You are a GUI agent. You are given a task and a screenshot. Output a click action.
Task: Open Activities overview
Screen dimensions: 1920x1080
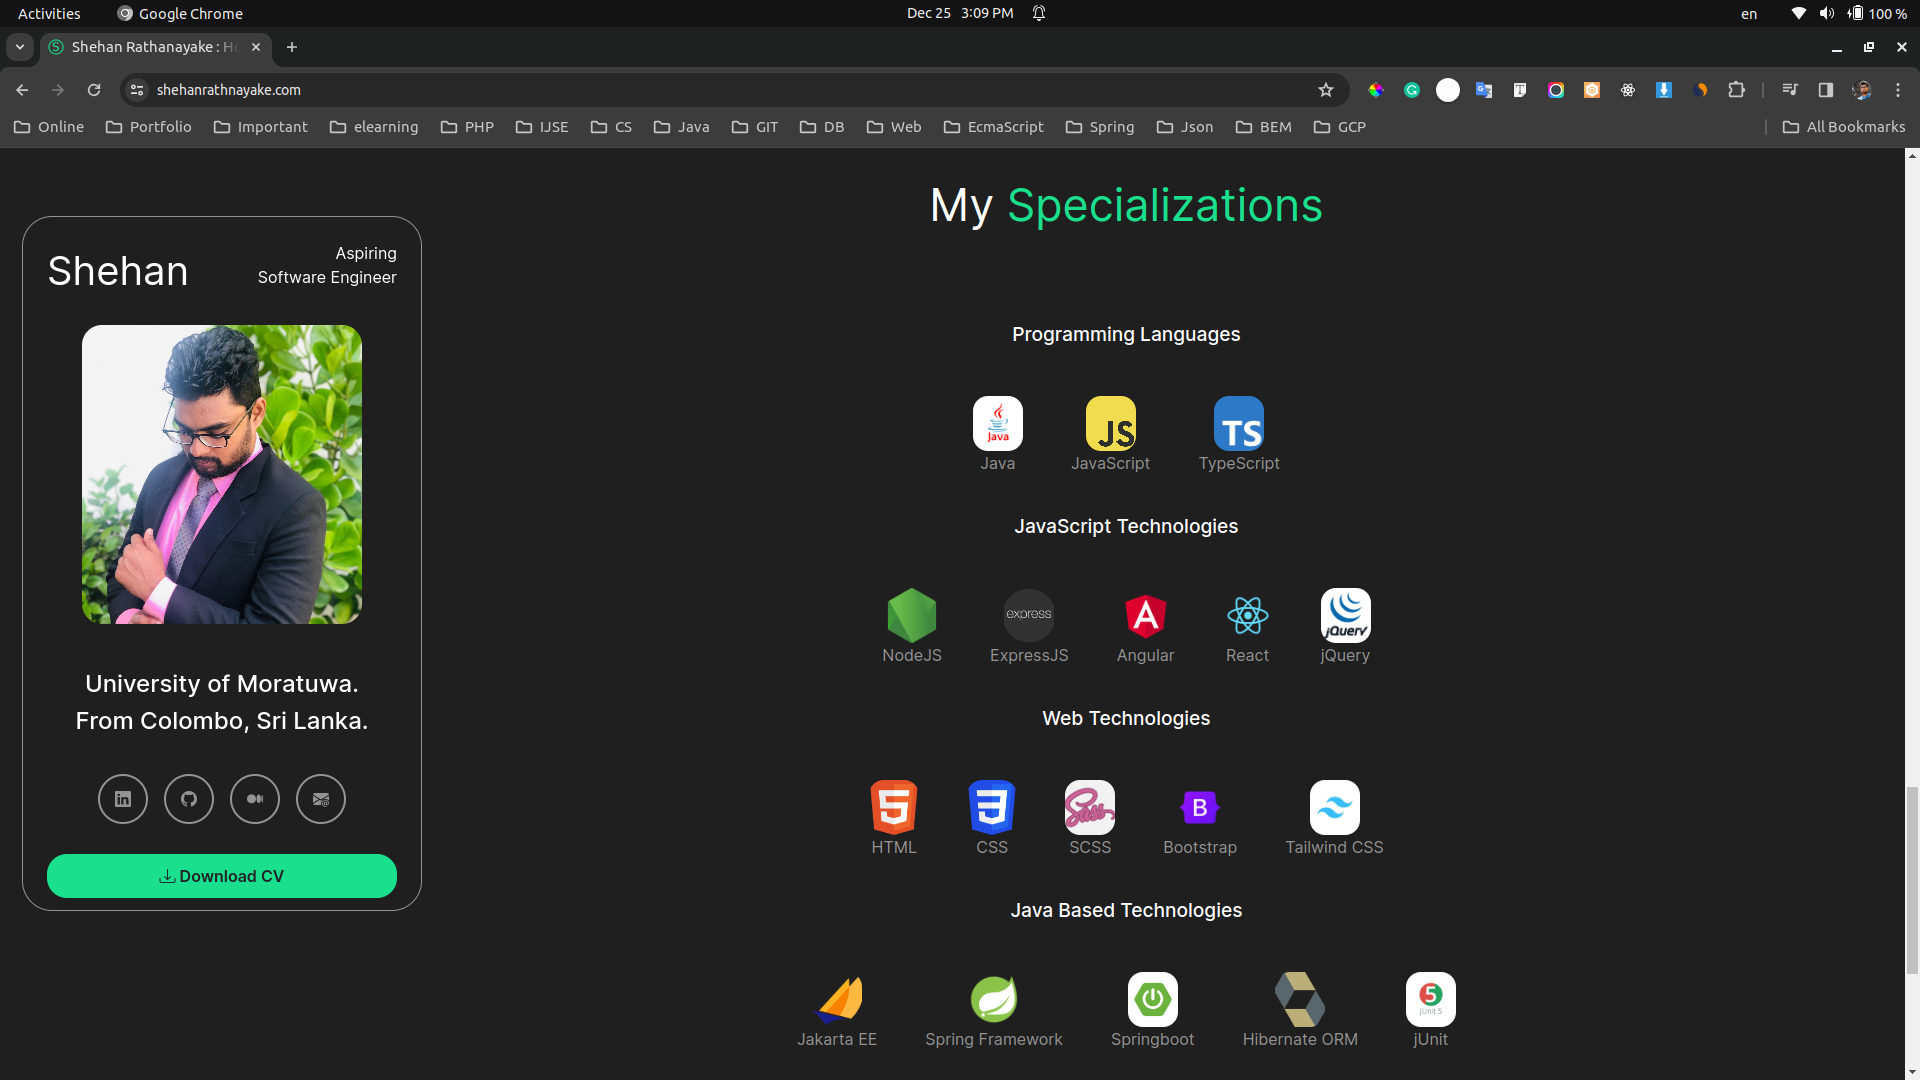point(49,13)
